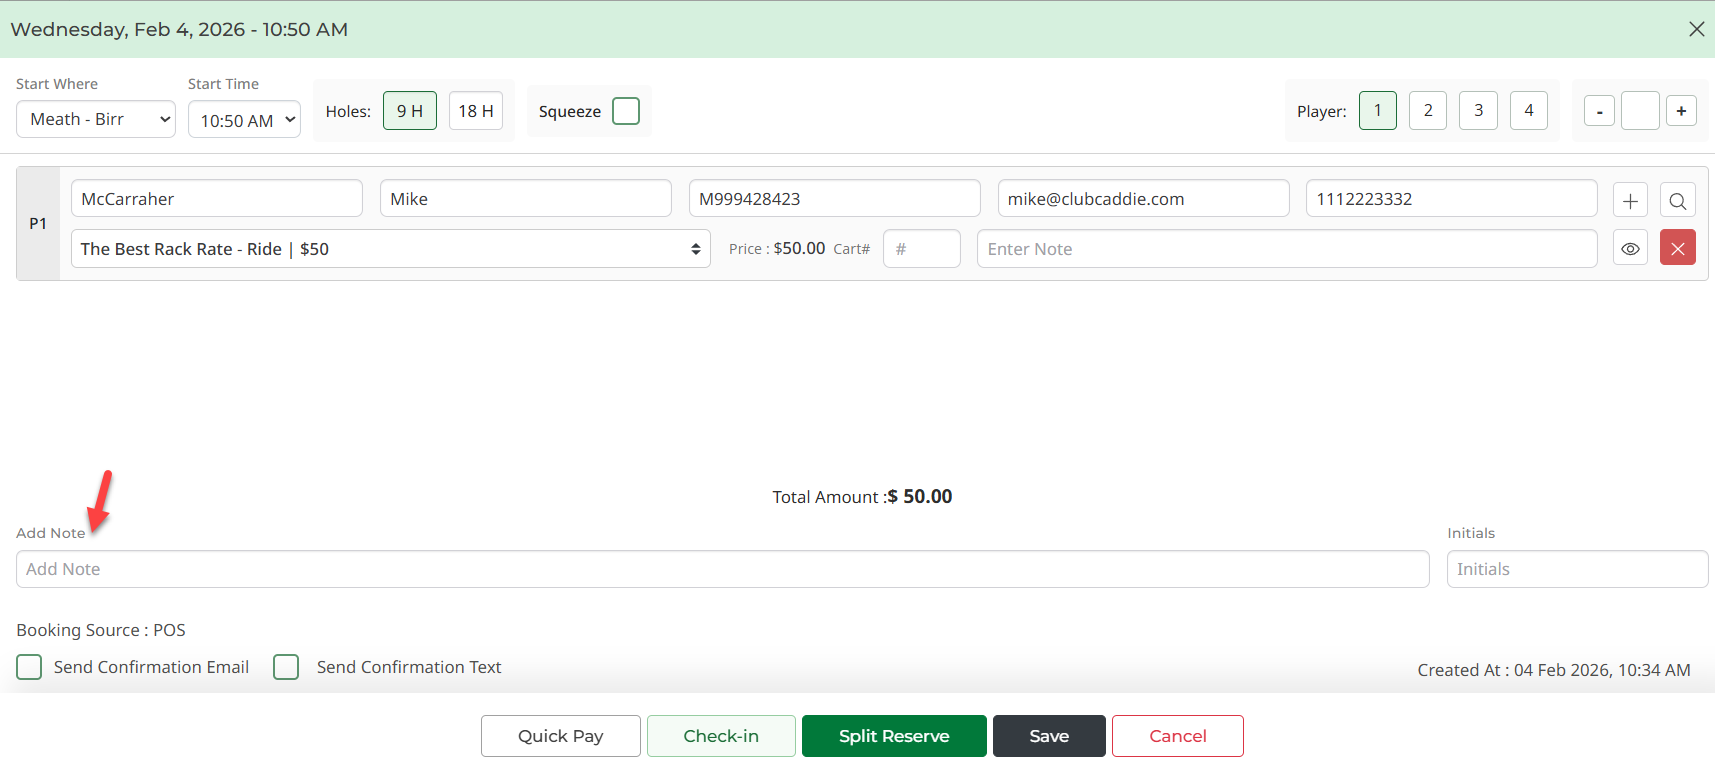The width and height of the screenshot is (1715, 775).
Task: Click the eye icon beside the player note
Action: (1630, 248)
